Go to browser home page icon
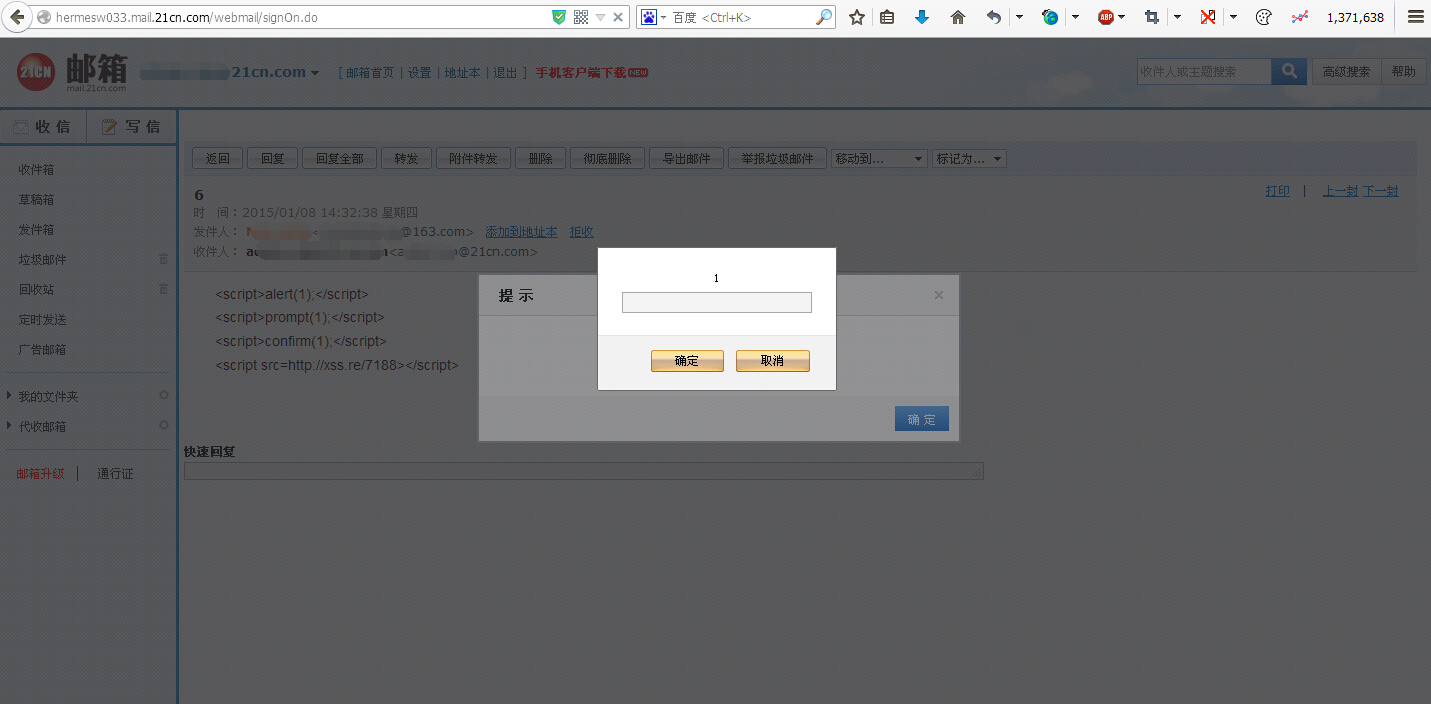 (958, 17)
